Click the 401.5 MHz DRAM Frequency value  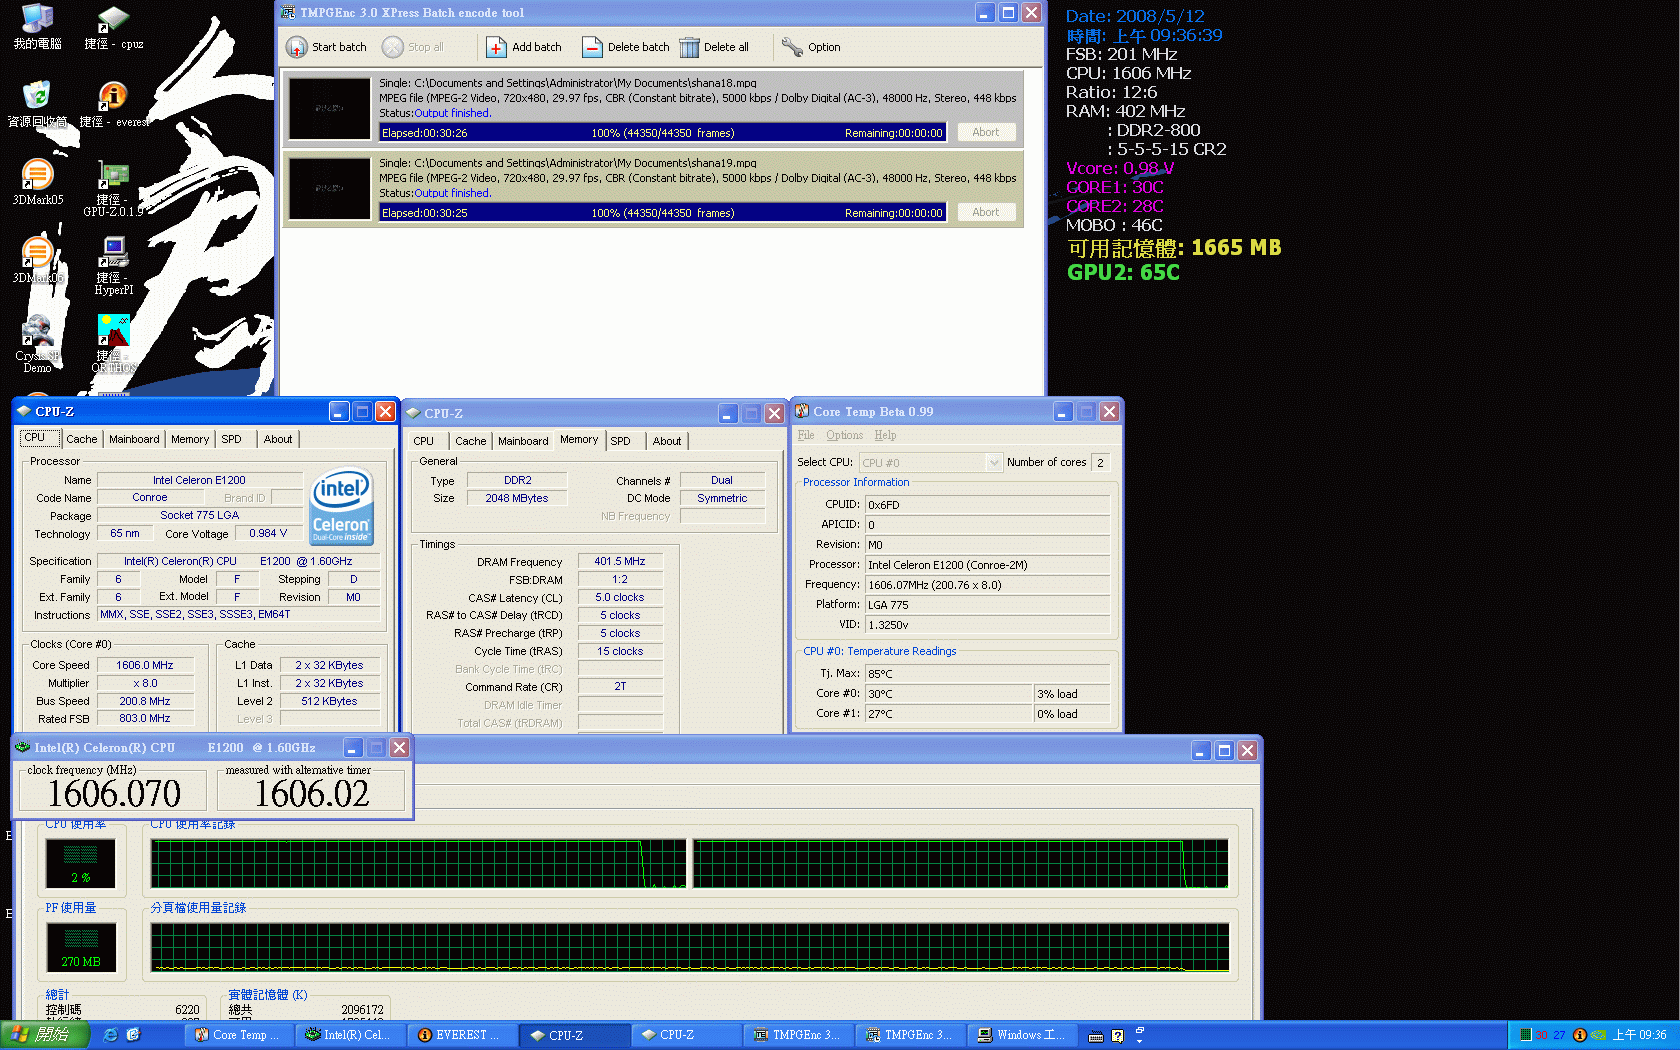[x=620, y=561]
